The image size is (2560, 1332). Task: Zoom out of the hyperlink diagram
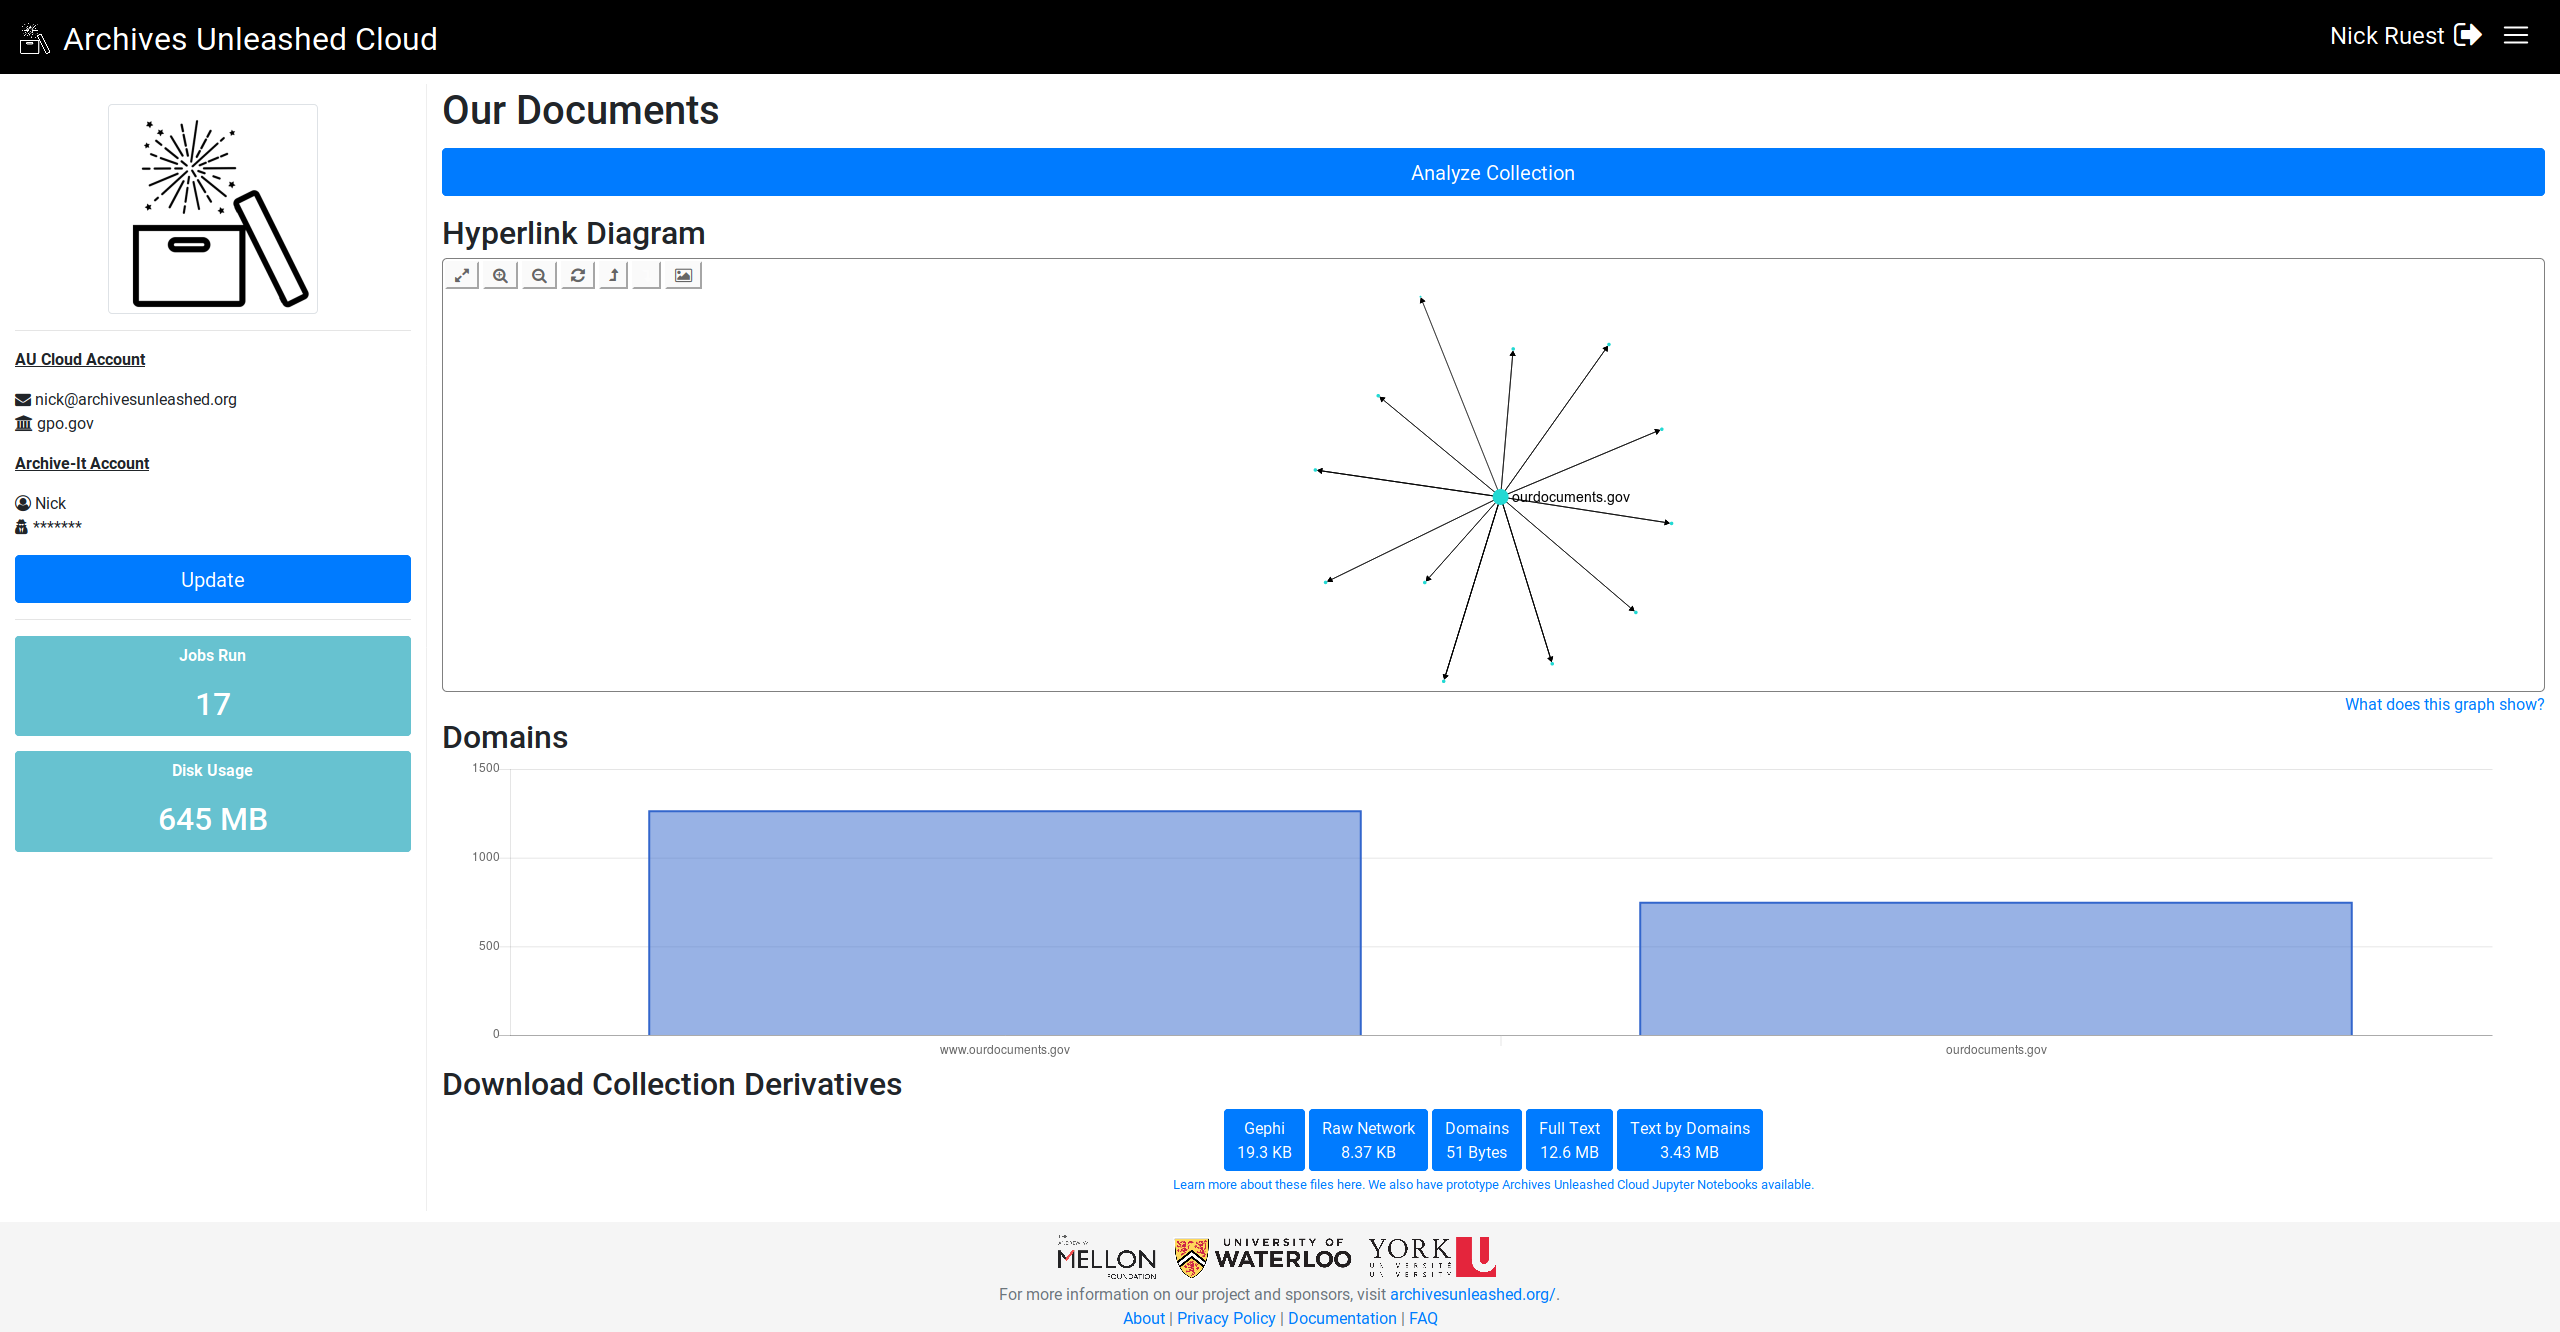539,275
